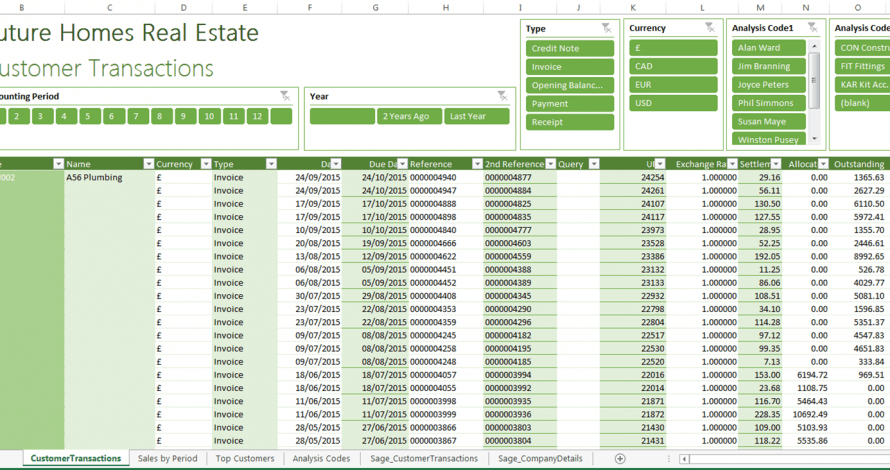
Task: Filter by Winston Pusey analysis code
Action: click(x=769, y=140)
